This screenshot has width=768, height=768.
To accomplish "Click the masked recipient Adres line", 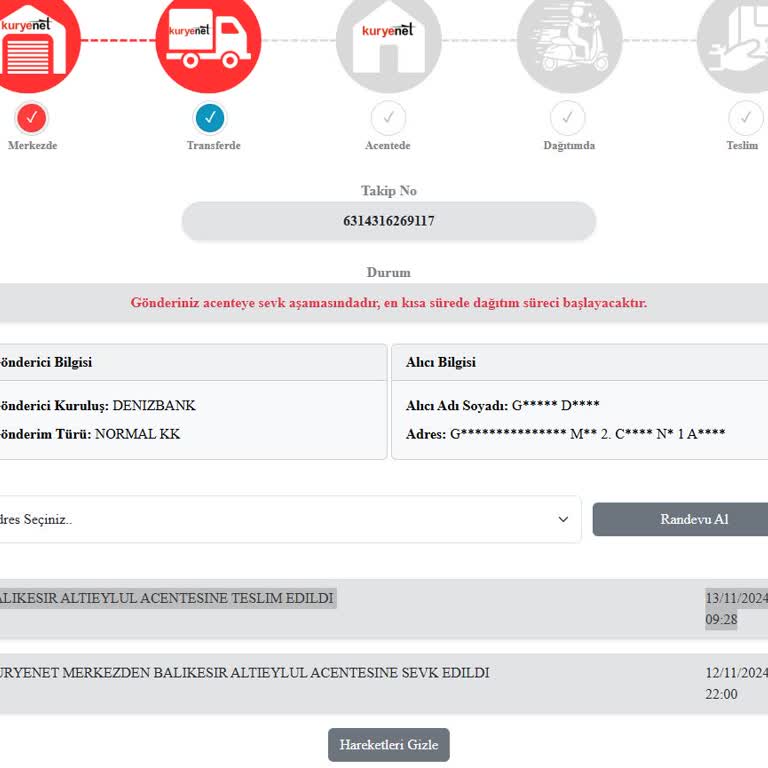I will (x=565, y=434).
